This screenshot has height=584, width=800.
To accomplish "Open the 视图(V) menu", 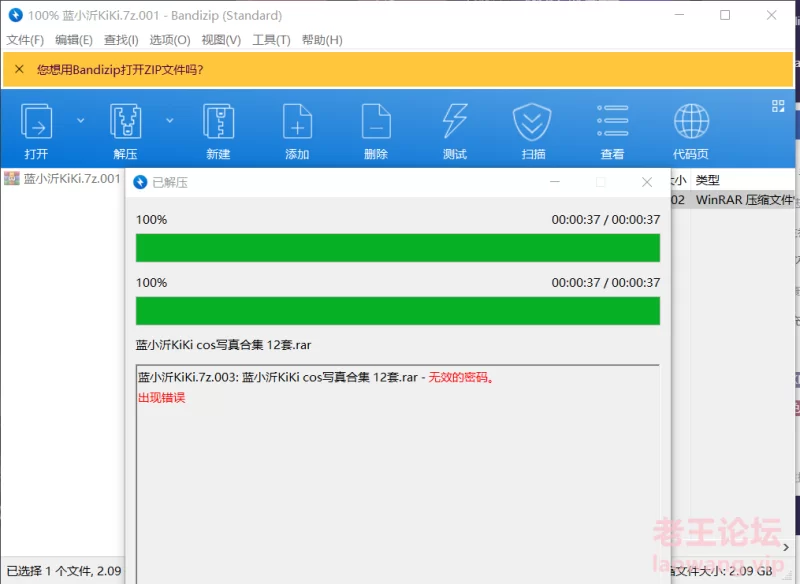I will coord(221,40).
